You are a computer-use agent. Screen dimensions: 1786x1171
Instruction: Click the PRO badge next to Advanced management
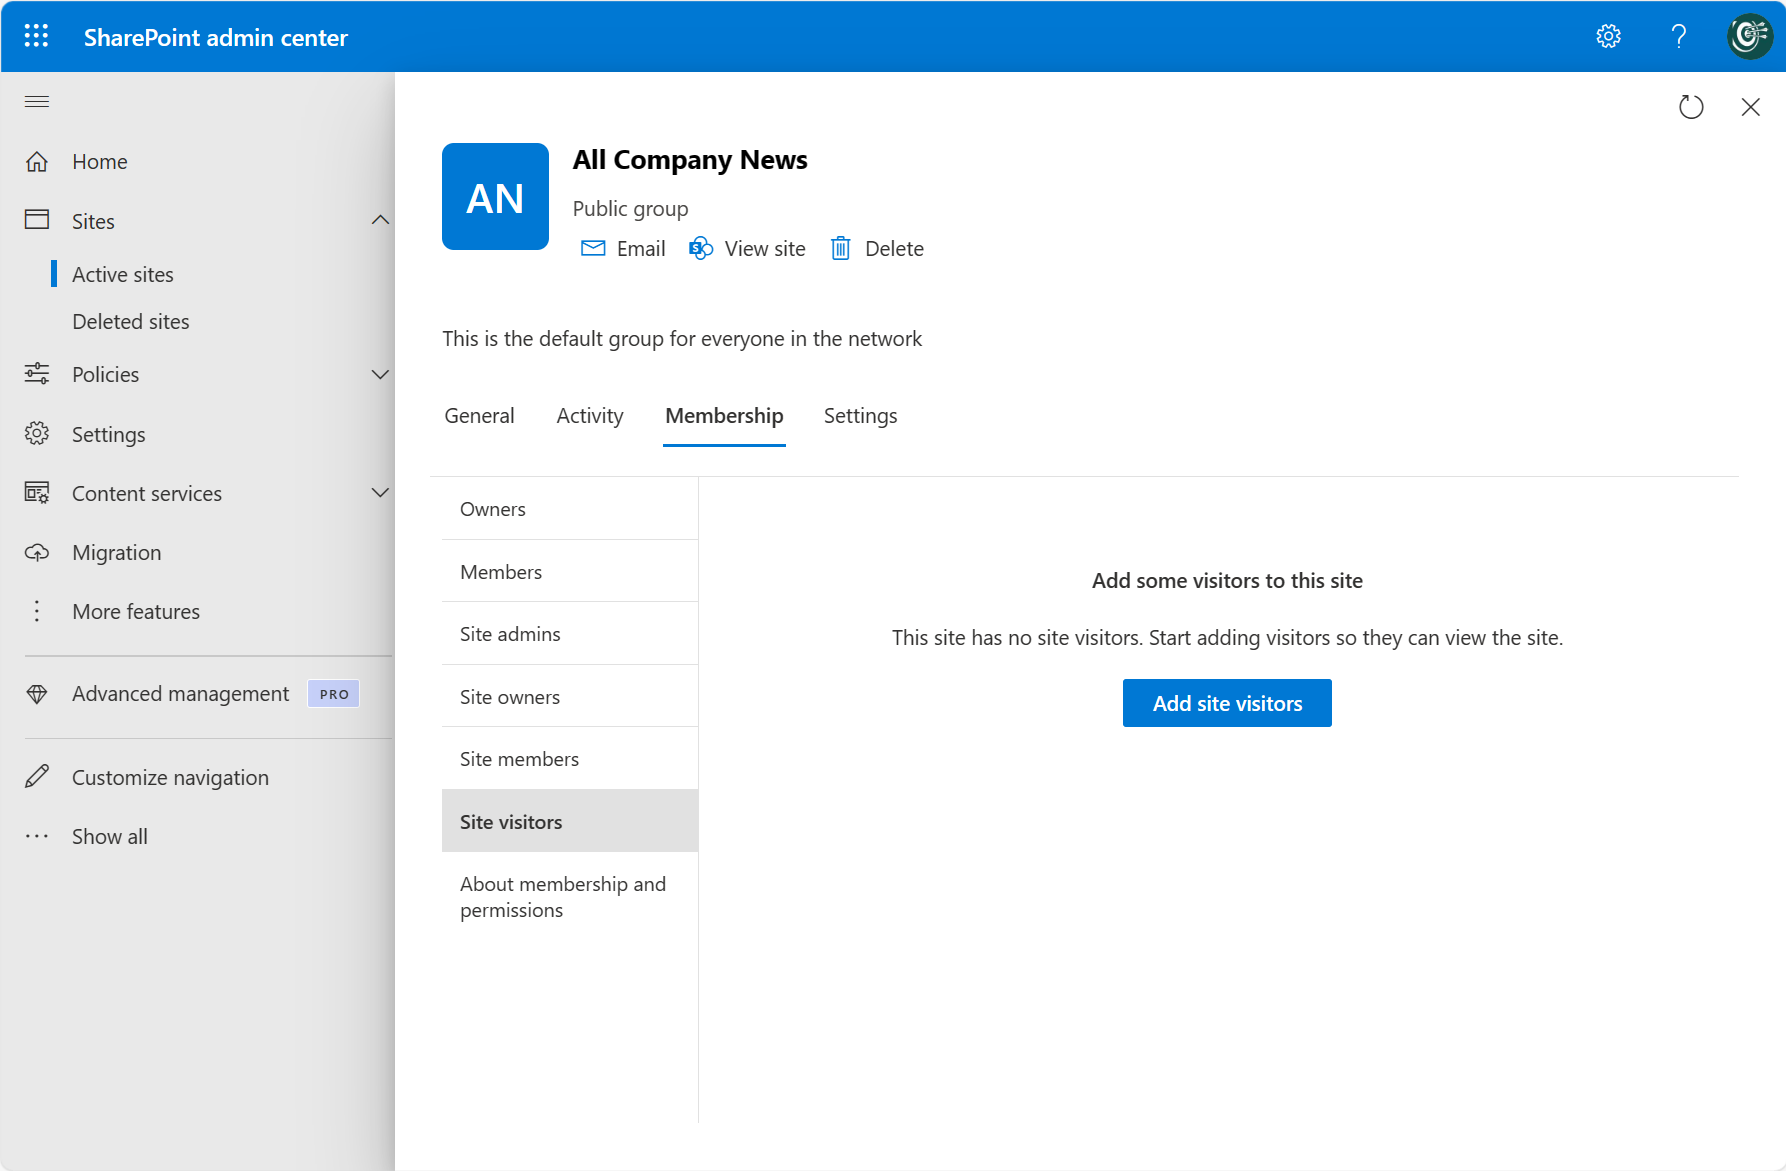click(332, 693)
